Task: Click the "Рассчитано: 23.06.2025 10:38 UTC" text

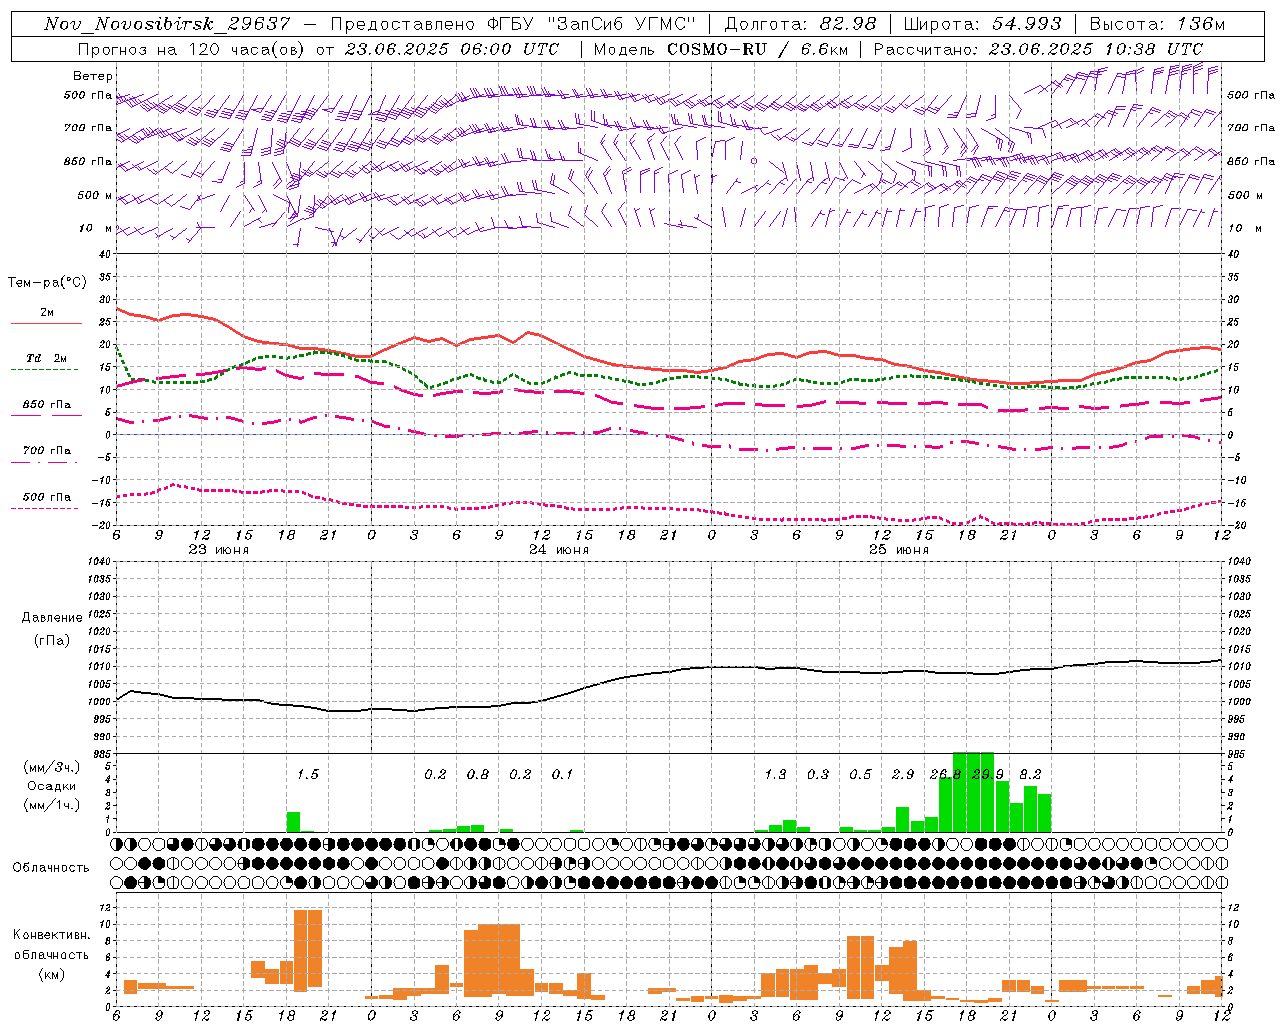Action: (1038, 49)
